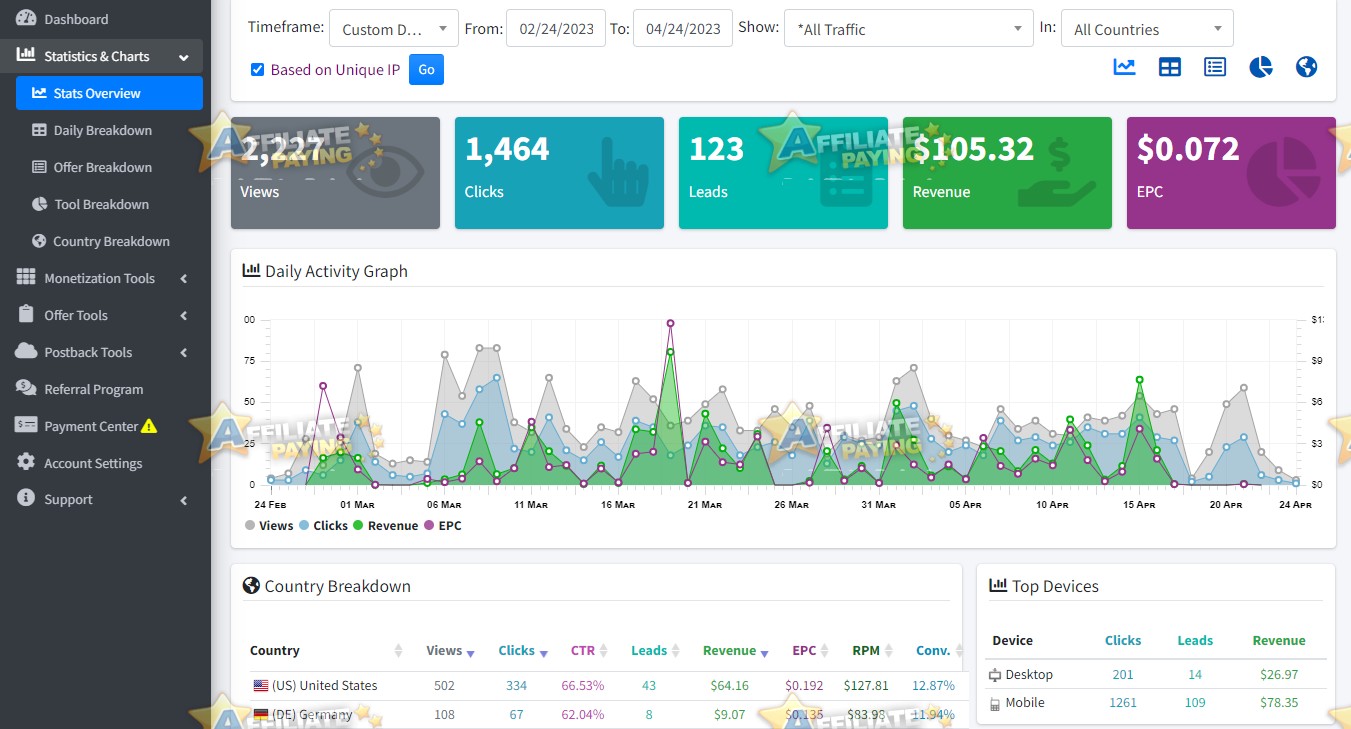Click the Payment Center warning icon
1351x729 pixels.
[149, 426]
